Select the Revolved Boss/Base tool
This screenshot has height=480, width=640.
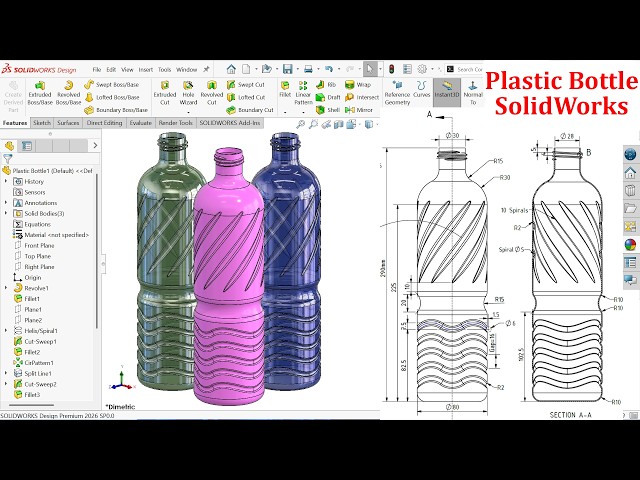click(x=68, y=93)
